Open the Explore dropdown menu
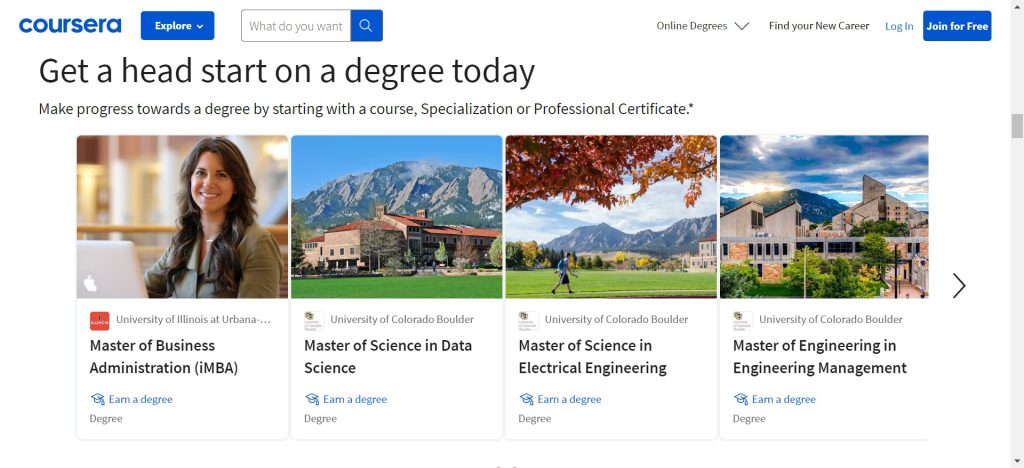The image size is (1024, 468). (x=177, y=26)
